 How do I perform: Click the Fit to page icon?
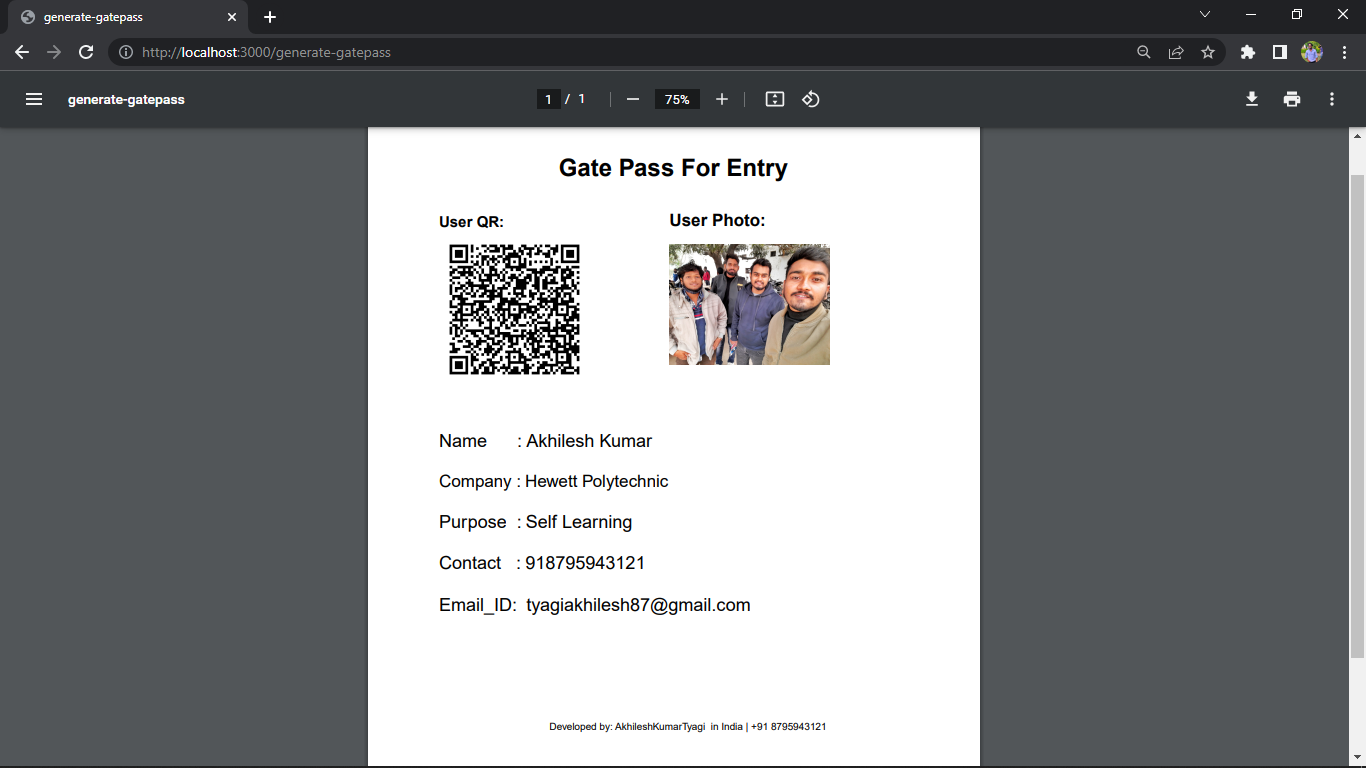[774, 99]
